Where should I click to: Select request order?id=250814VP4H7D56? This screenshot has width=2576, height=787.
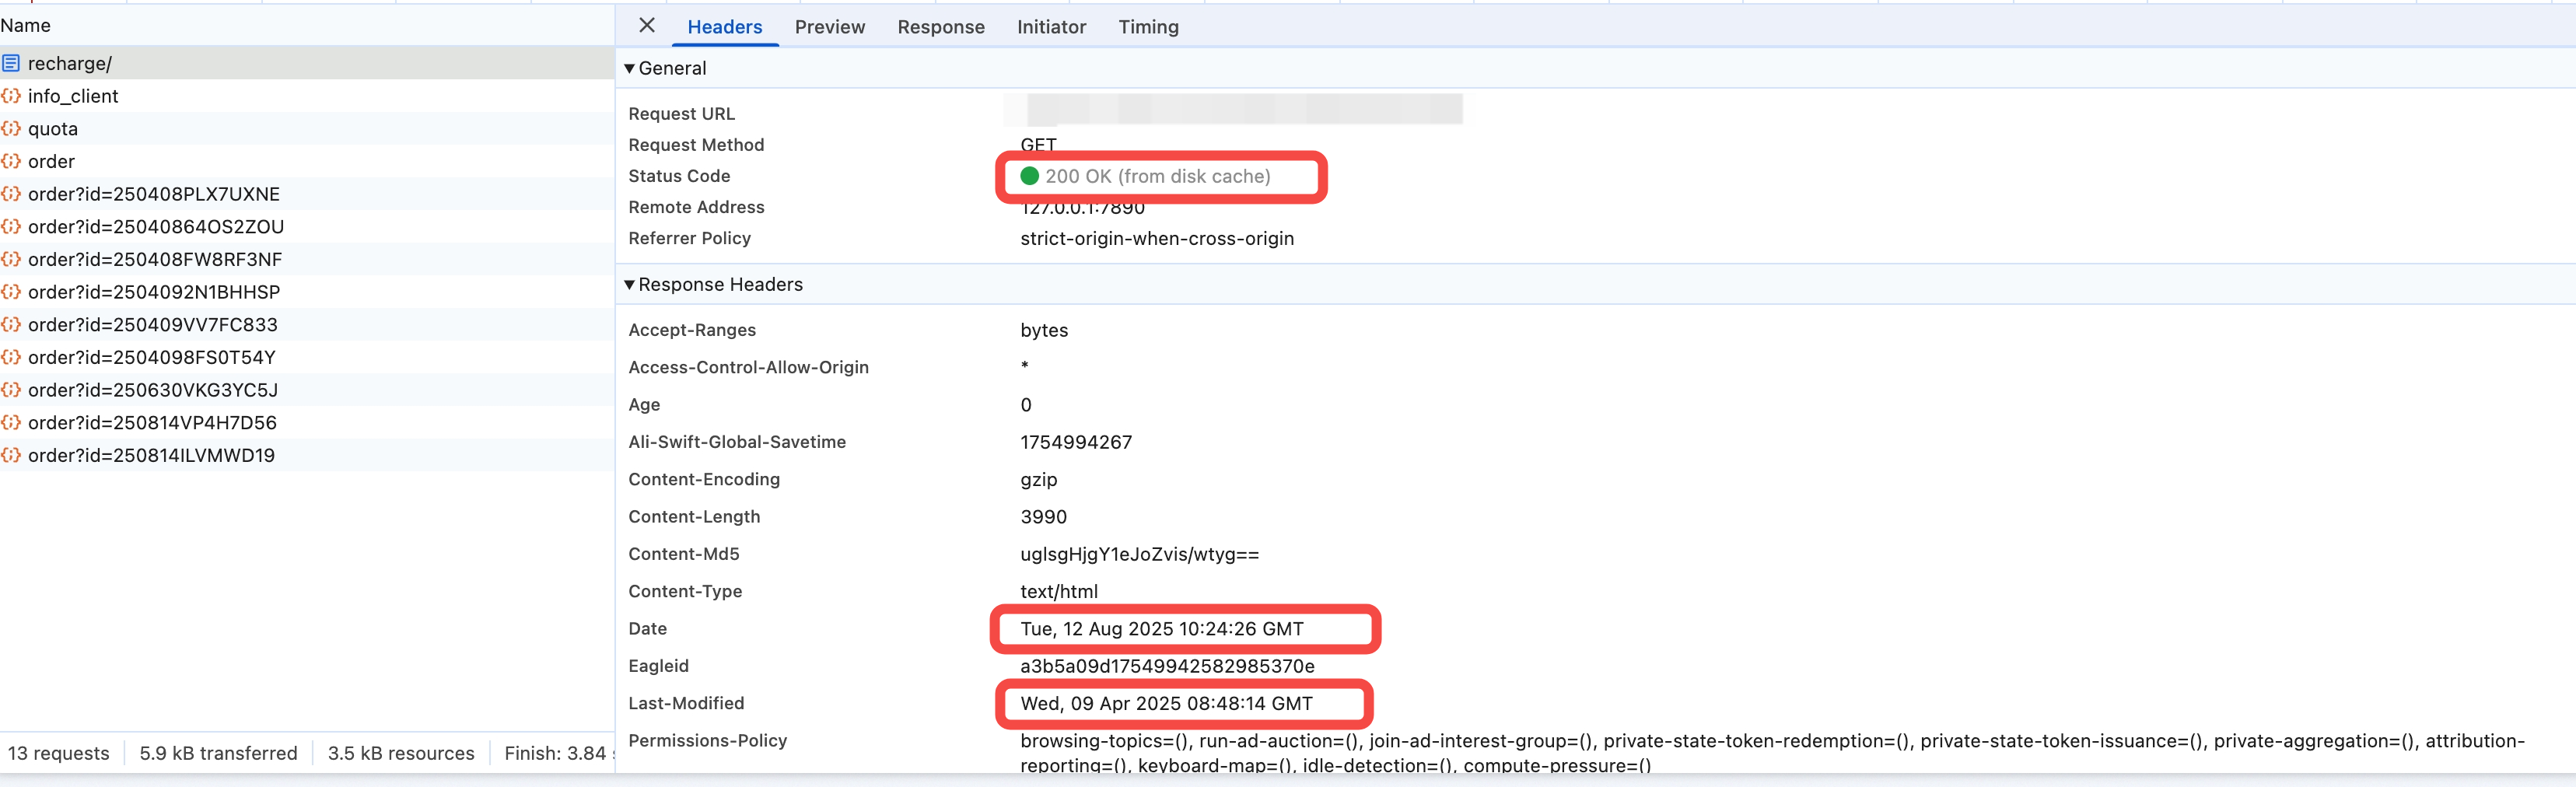coord(307,423)
